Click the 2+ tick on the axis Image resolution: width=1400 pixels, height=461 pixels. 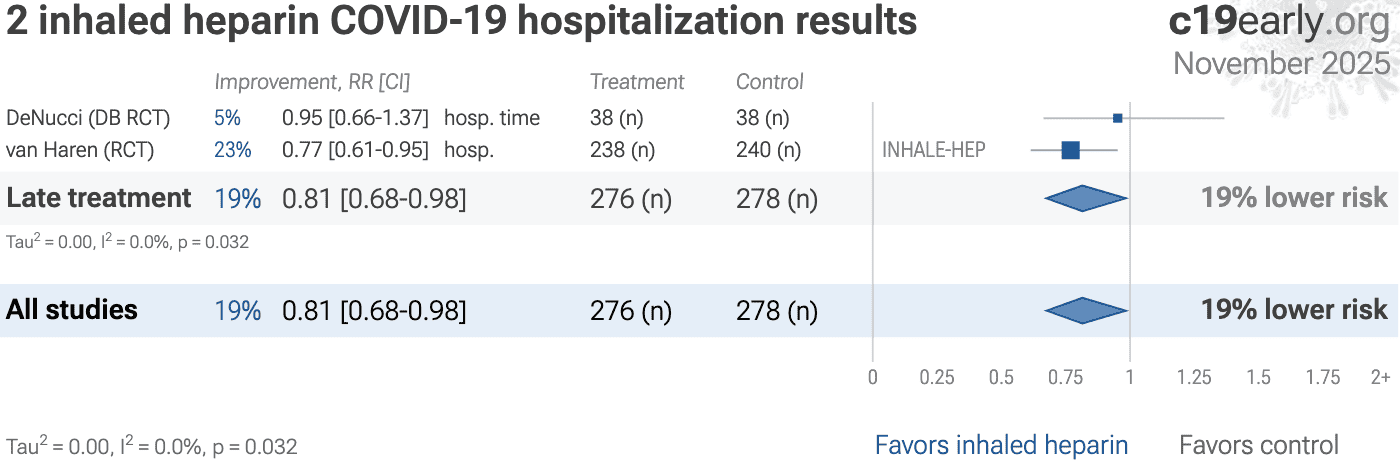click(1380, 377)
